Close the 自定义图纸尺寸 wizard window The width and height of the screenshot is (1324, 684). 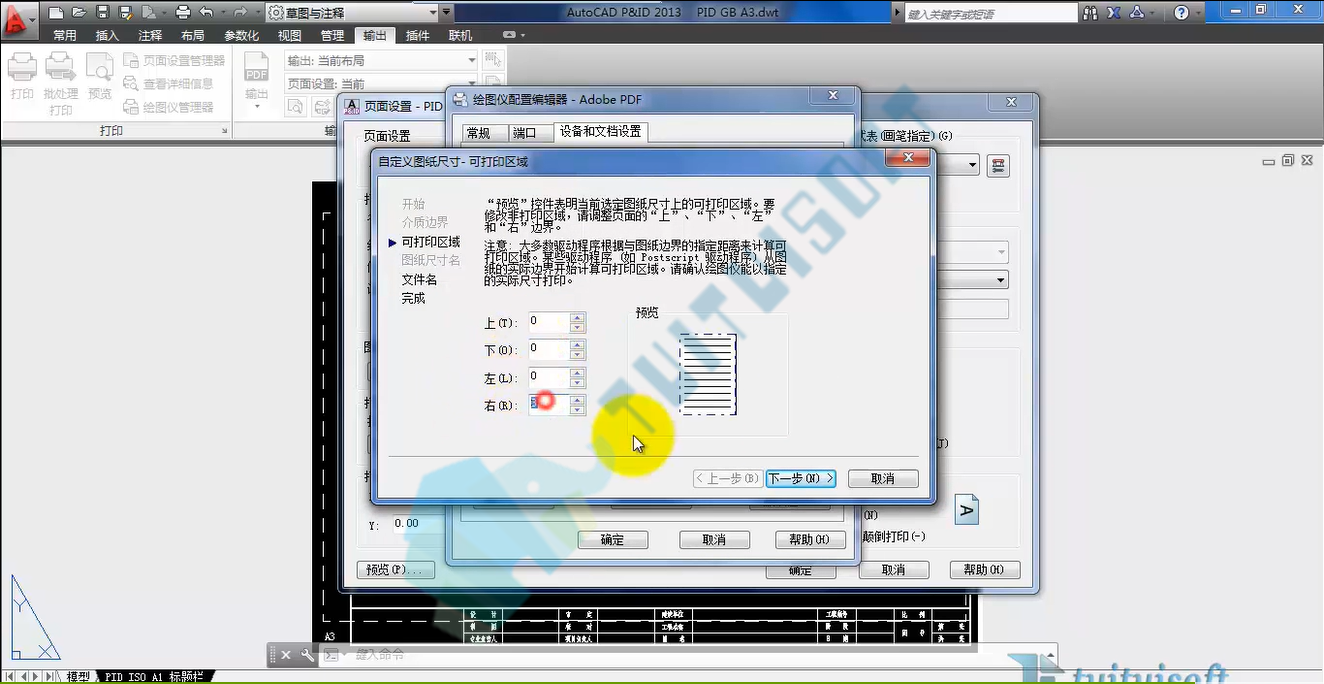908,158
